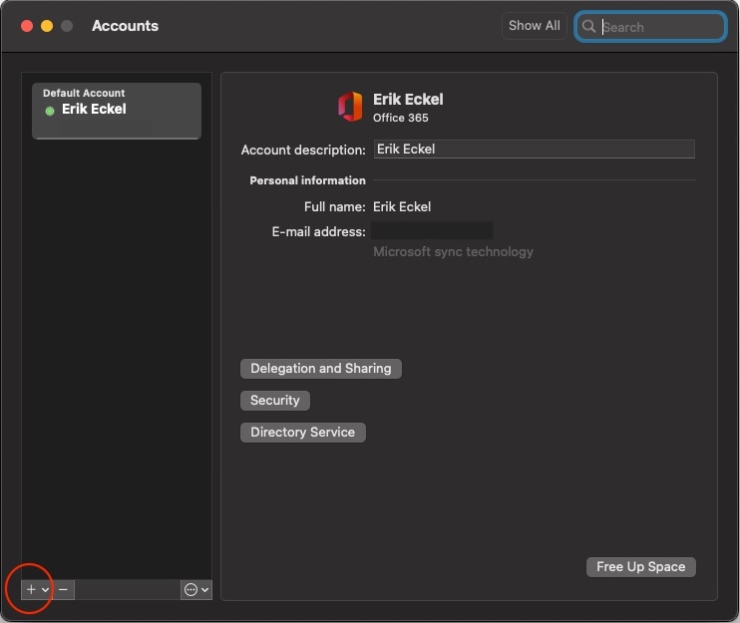Image resolution: width=740 pixels, height=623 pixels.
Task: Expand the chevron beside the plus button
Action: tap(45, 590)
